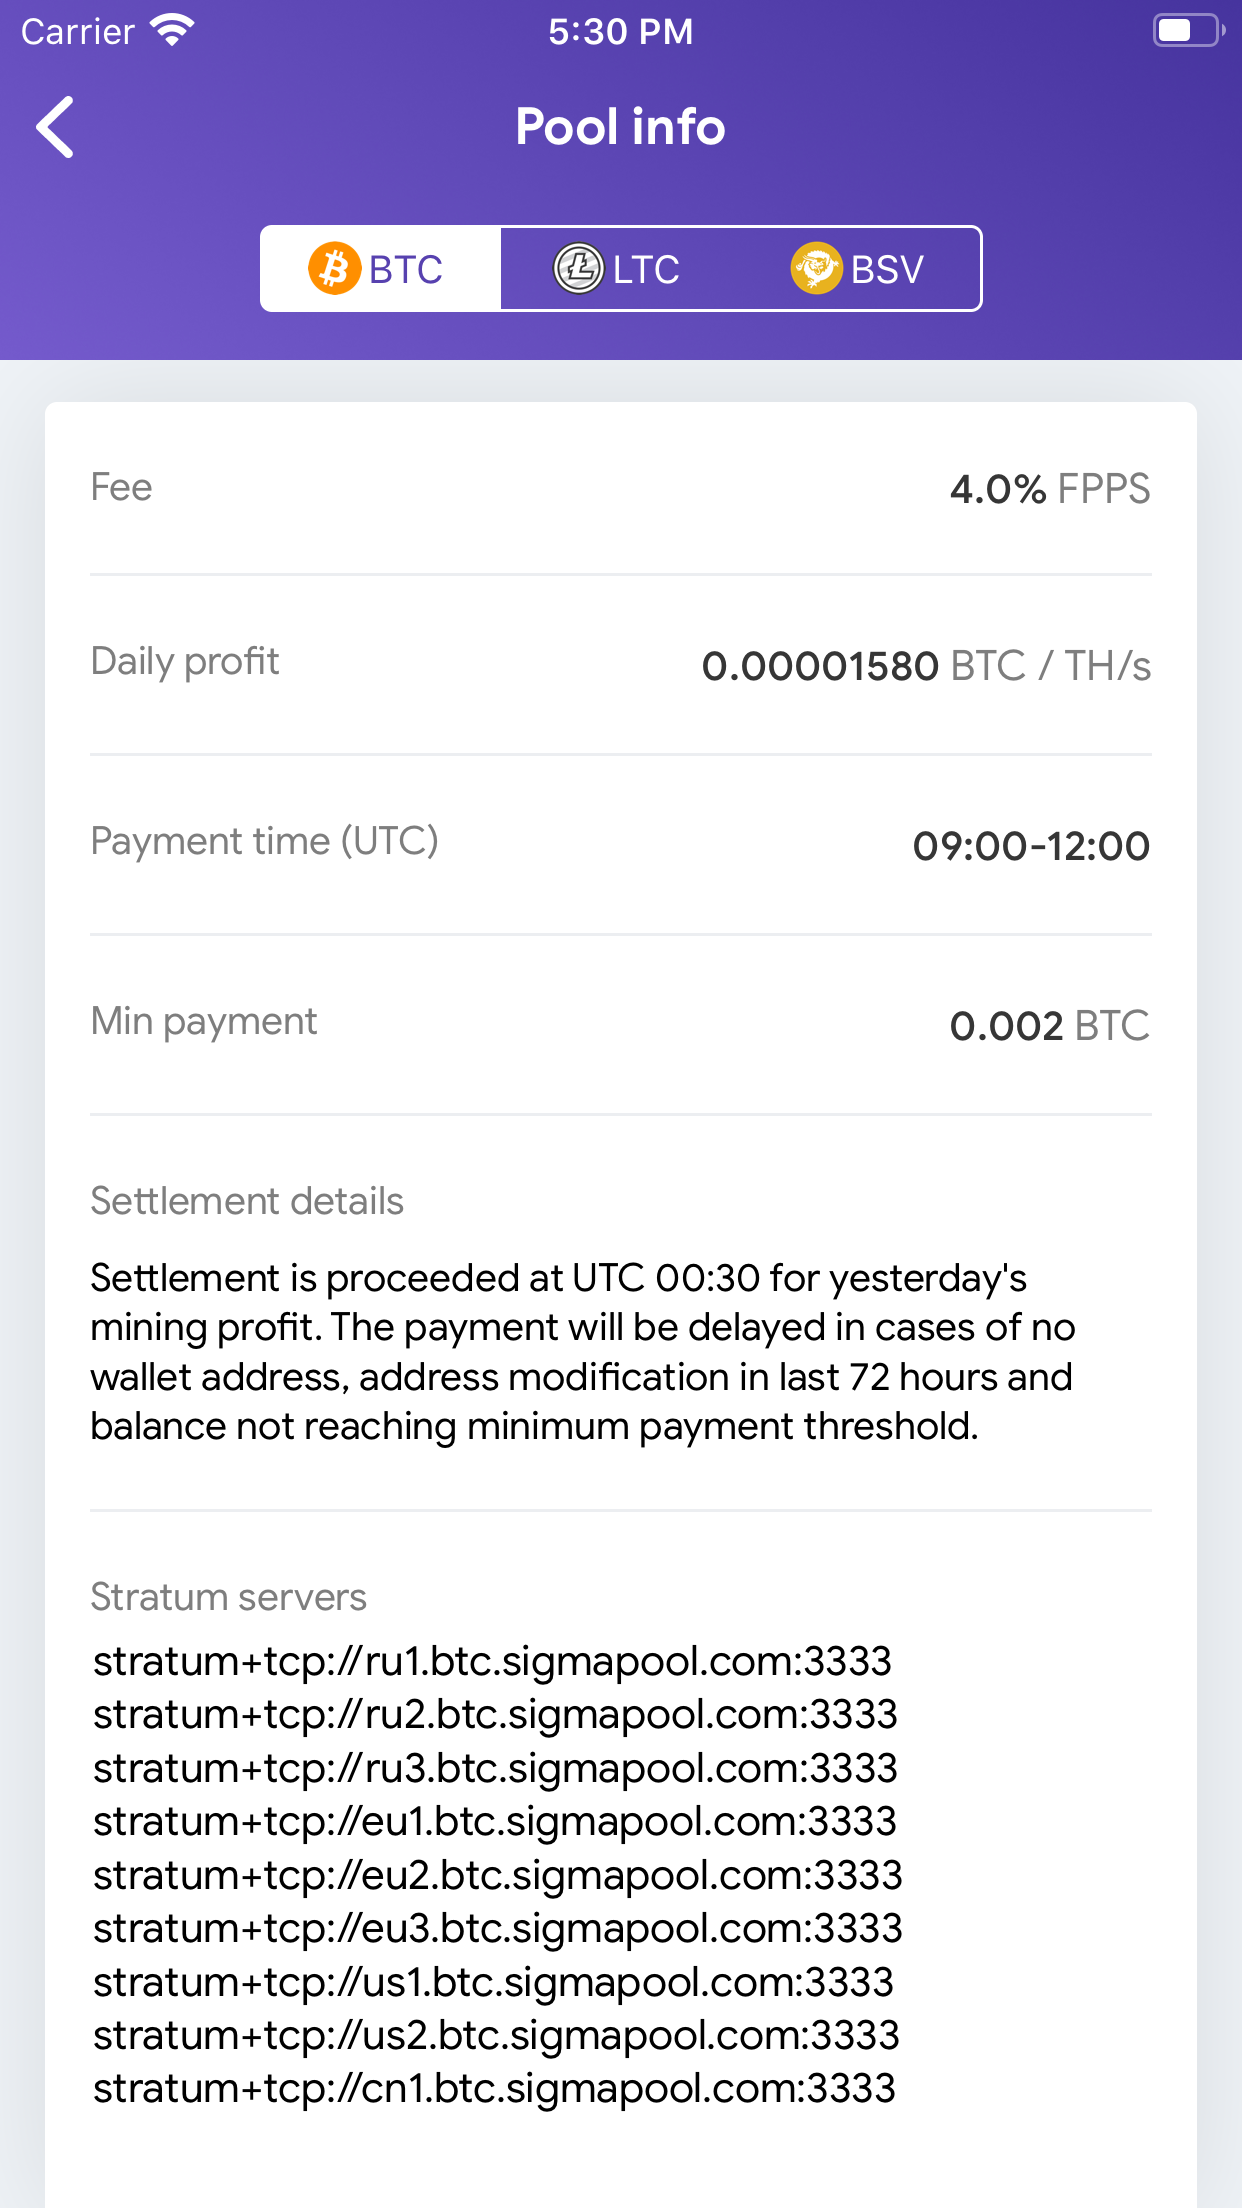Tap the Pool info title

tap(620, 127)
